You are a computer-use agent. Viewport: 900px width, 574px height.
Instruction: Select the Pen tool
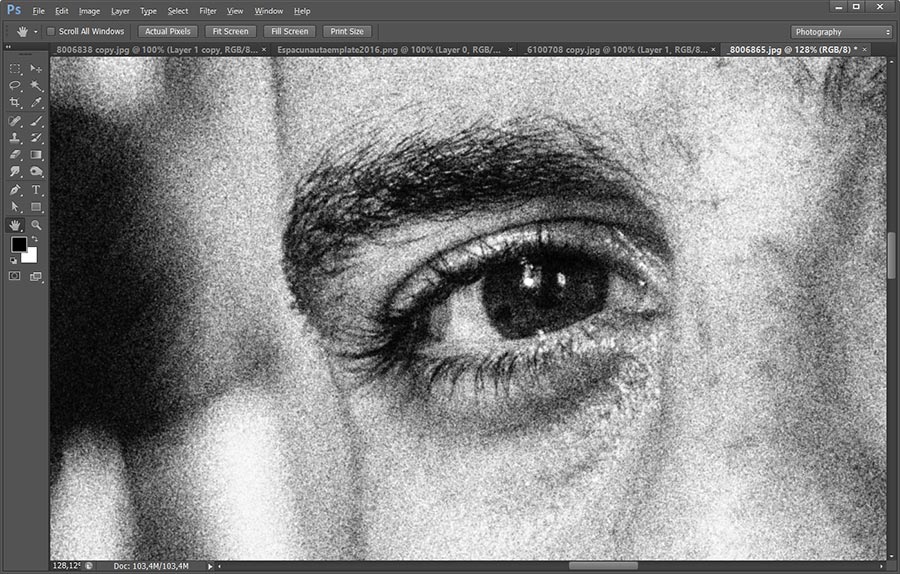click(15, 190)
